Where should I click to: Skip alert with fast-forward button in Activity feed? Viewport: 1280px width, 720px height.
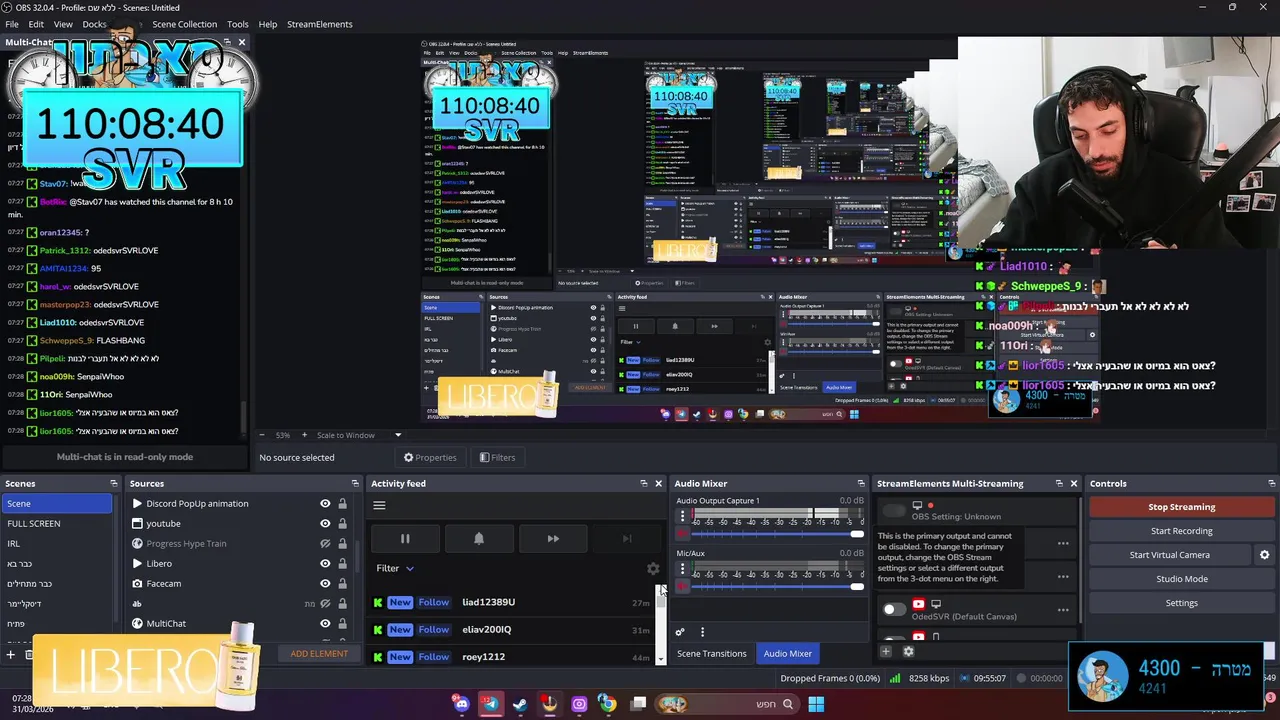coord(553,539)
